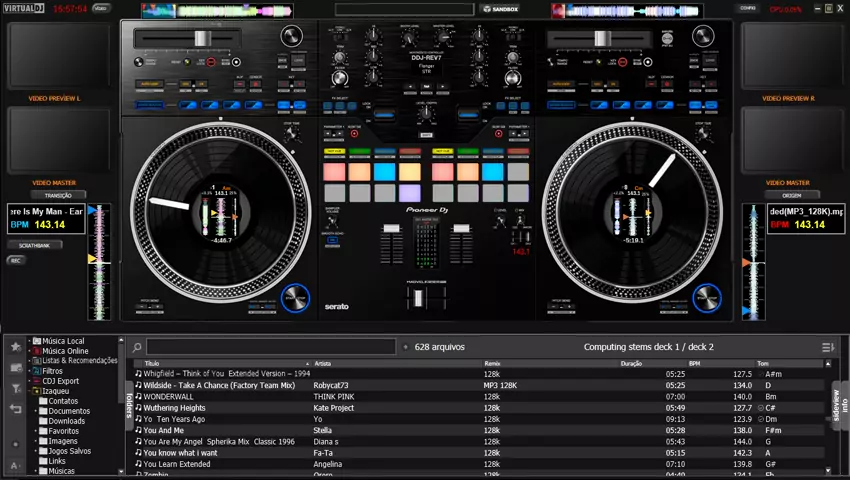Toggle the SCRATHBANK button
The height and width of the screenshot is (480, 850).
[35, 245]
